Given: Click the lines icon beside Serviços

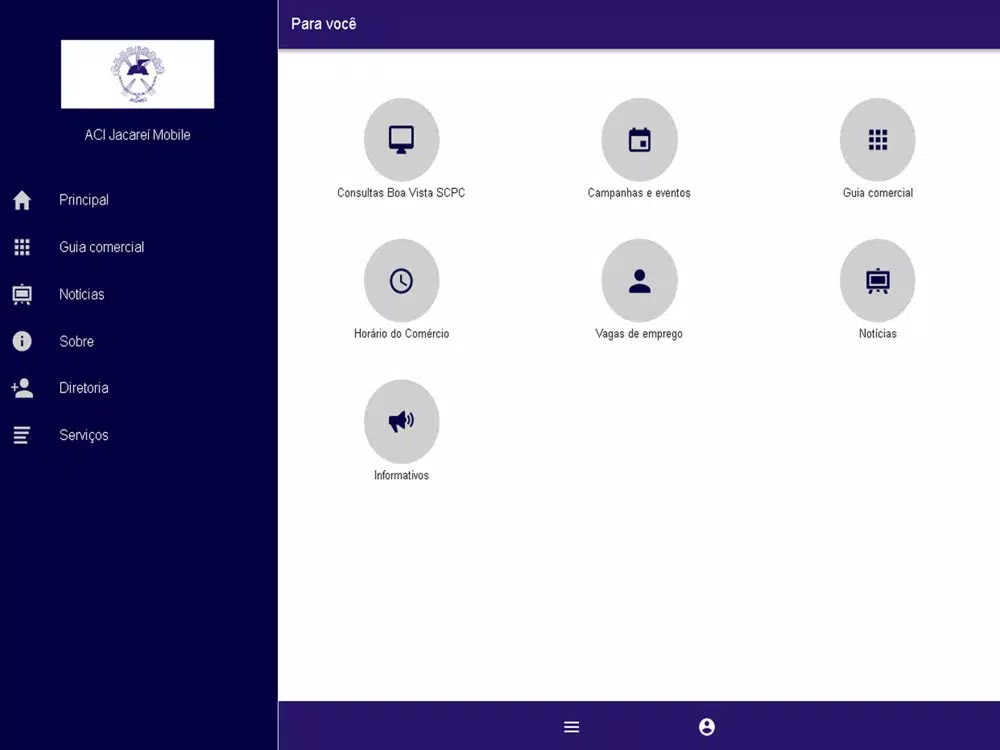Looking at the screenshot, I should [22, 435].
